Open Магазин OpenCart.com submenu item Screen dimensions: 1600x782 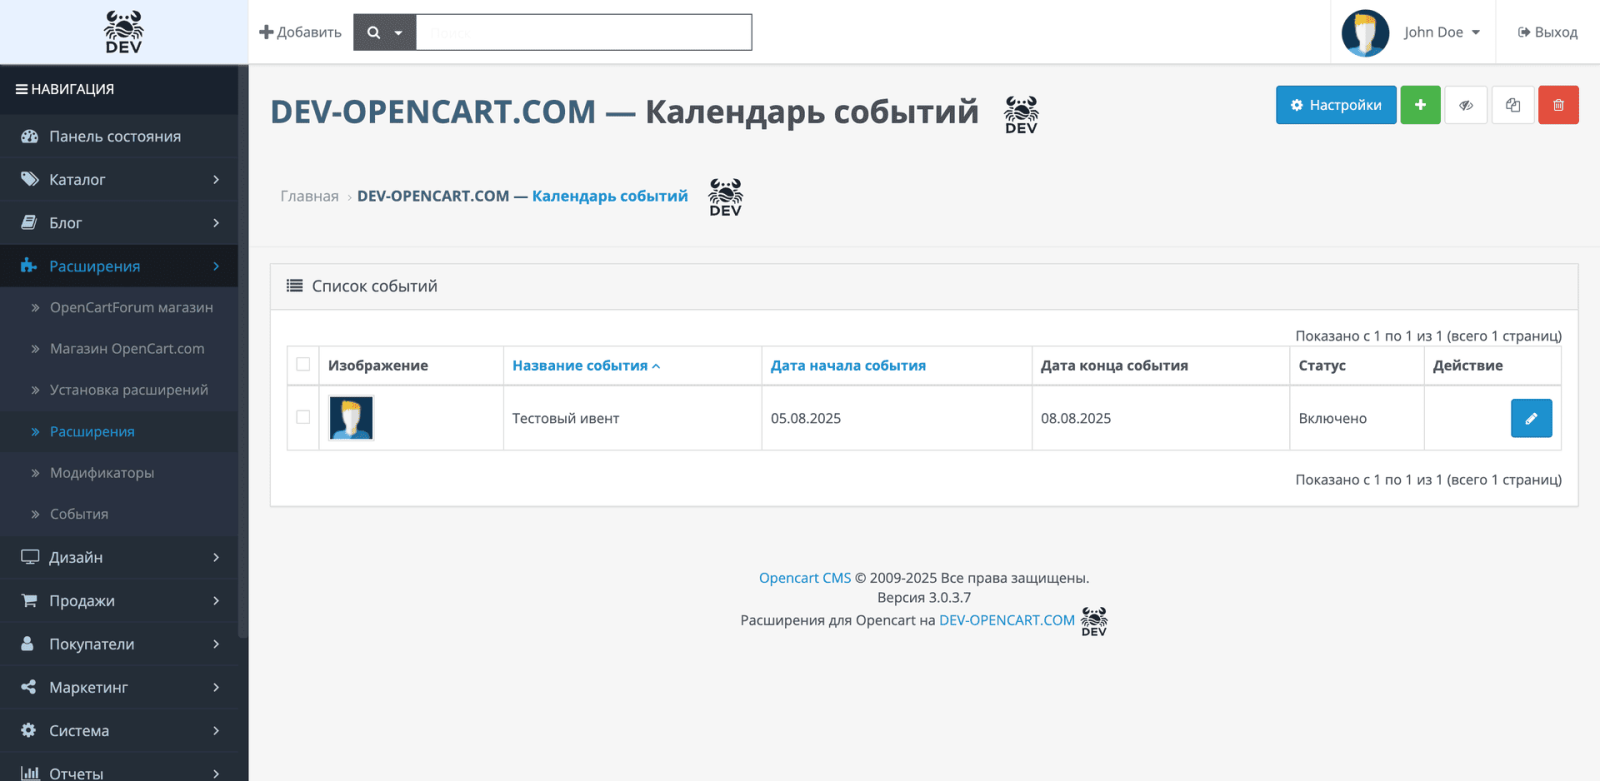click(119, 348)
